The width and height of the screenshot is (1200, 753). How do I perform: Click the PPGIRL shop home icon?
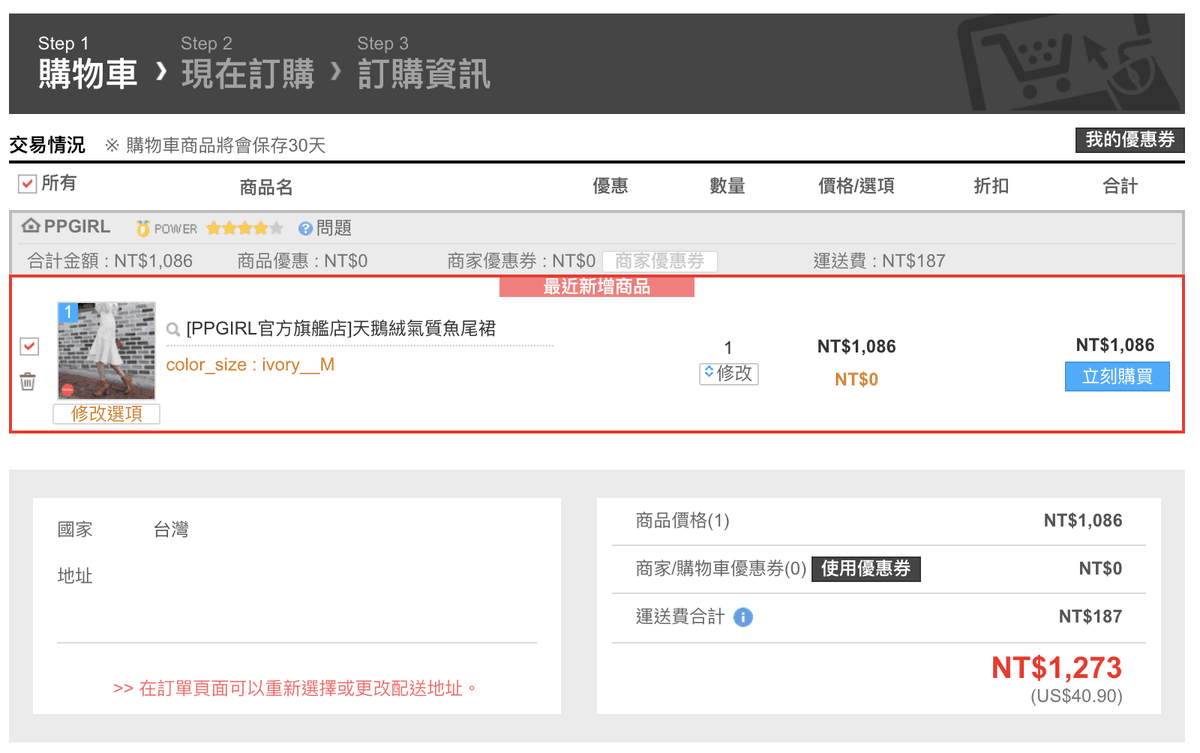click(30, 227)
